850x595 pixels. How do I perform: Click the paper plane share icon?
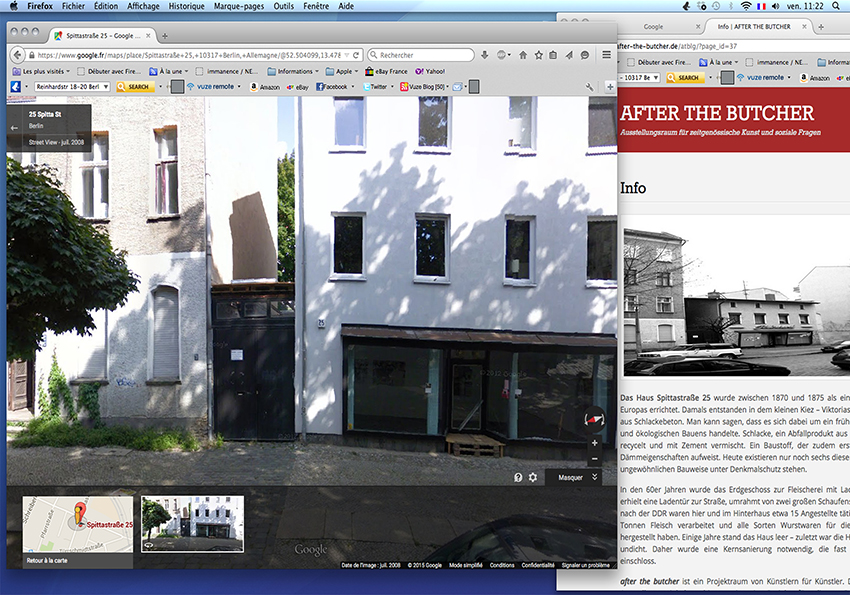pyautogui.click(x=569, y=55)
